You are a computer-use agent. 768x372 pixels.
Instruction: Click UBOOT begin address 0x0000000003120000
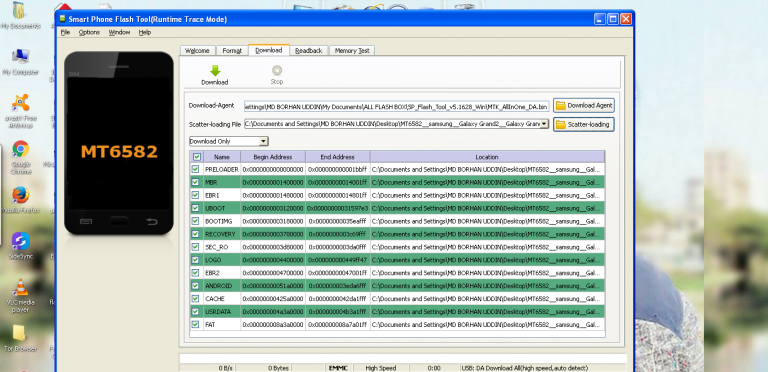pos(273,208)
